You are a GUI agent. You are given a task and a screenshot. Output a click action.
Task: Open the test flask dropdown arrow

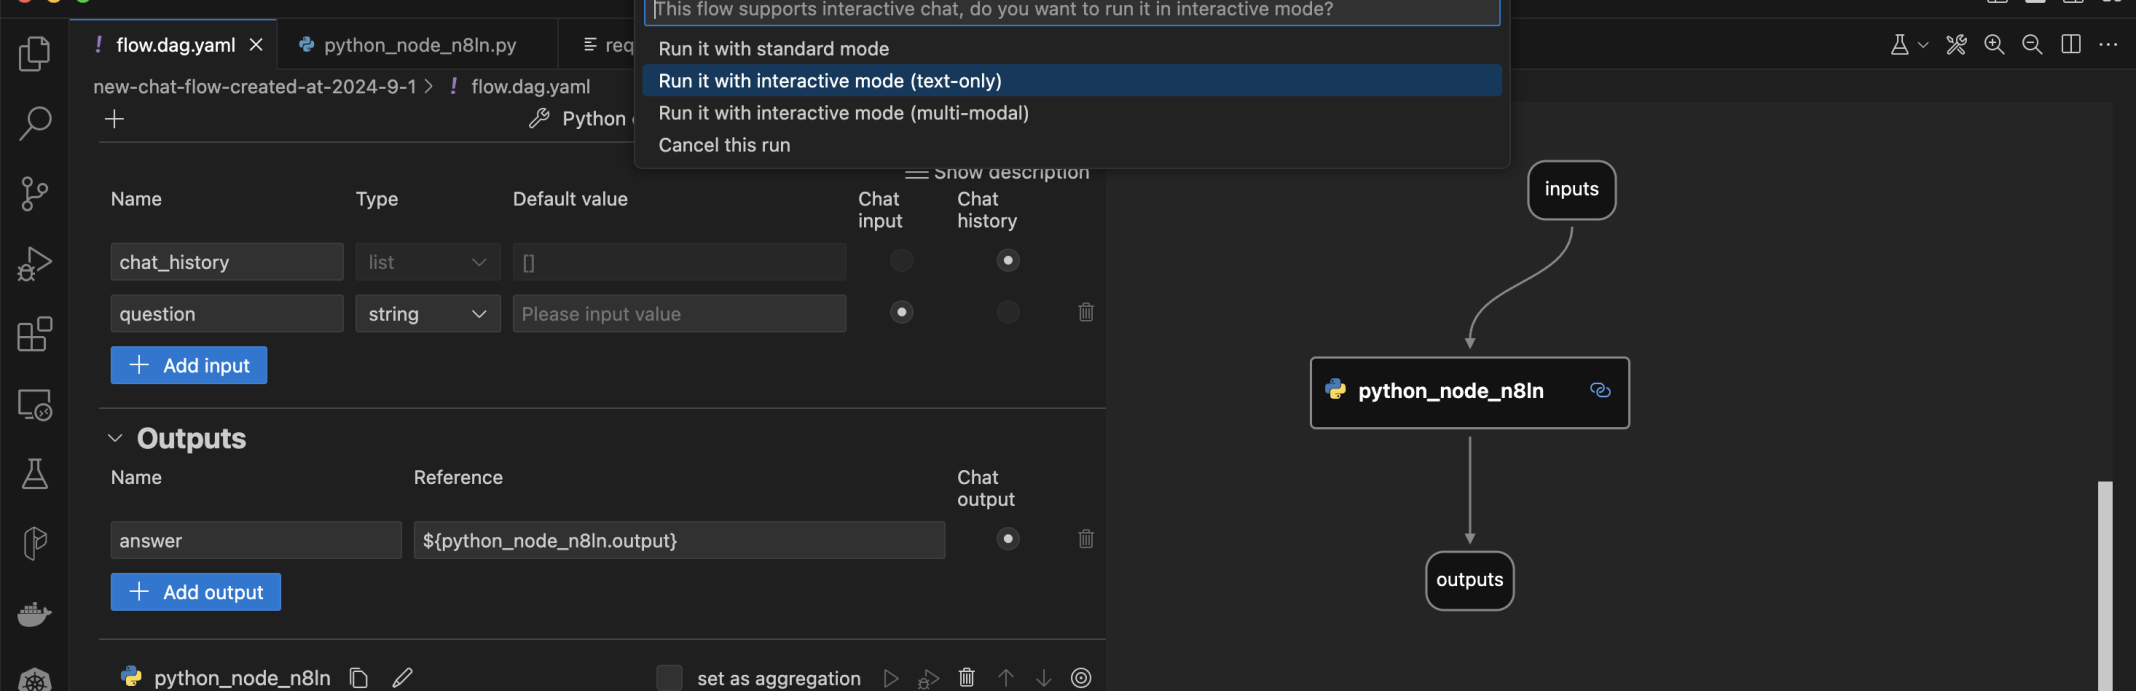click(1923, 45)
